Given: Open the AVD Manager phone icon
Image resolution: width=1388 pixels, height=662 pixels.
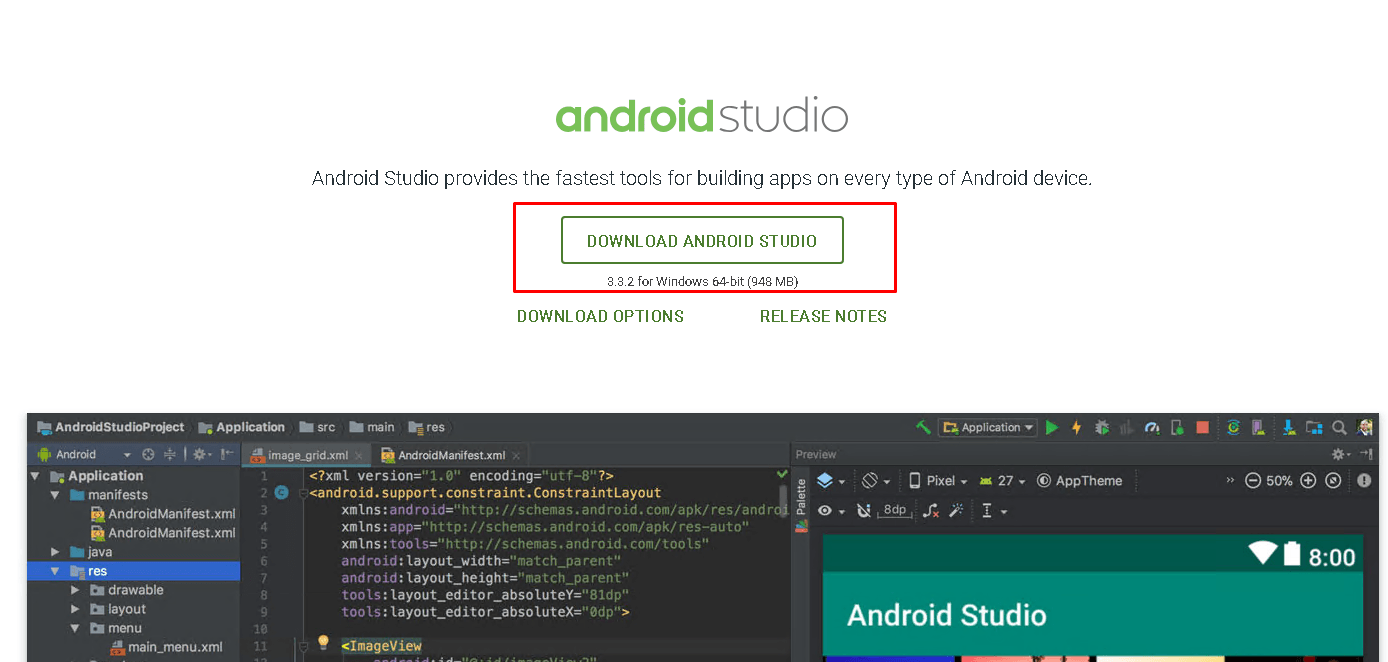Looking at the screenshot, I should click(x=1258, y=427).
